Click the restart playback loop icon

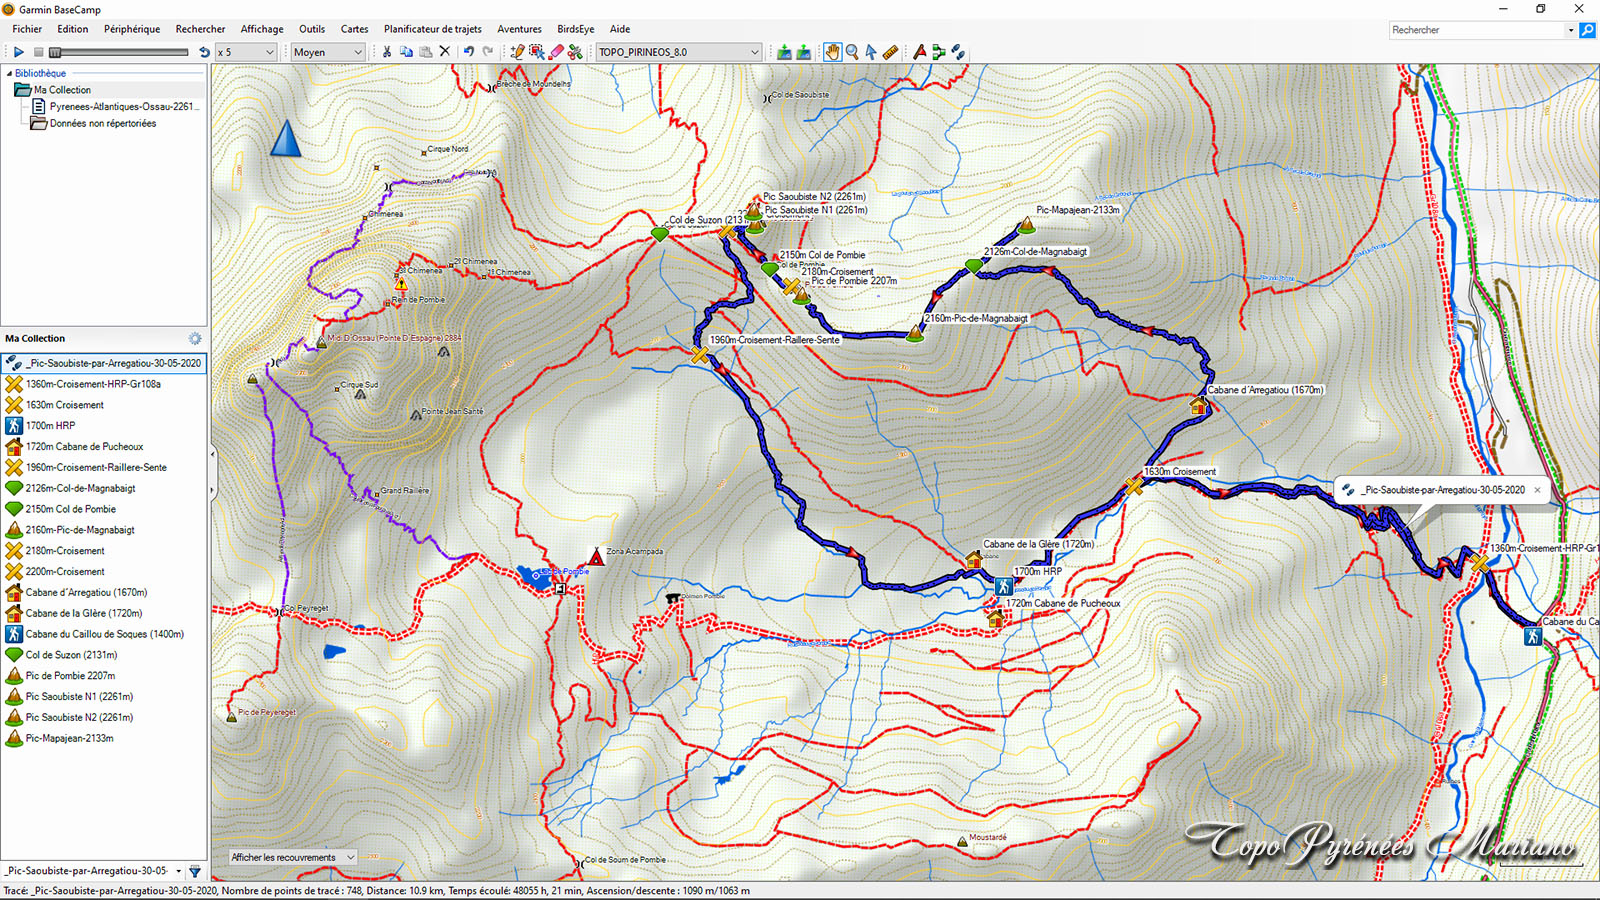click(x=204, y=52)
